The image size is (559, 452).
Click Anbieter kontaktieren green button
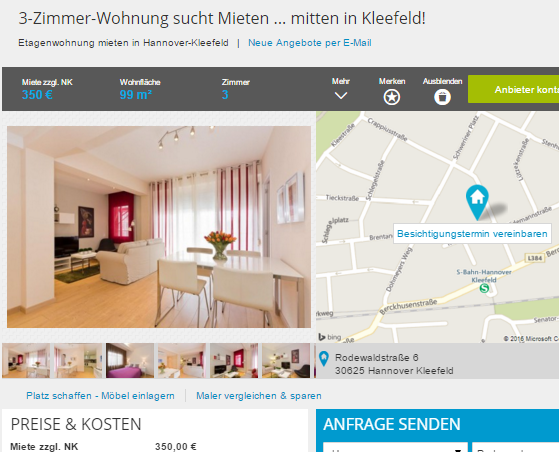click(513, 89)
